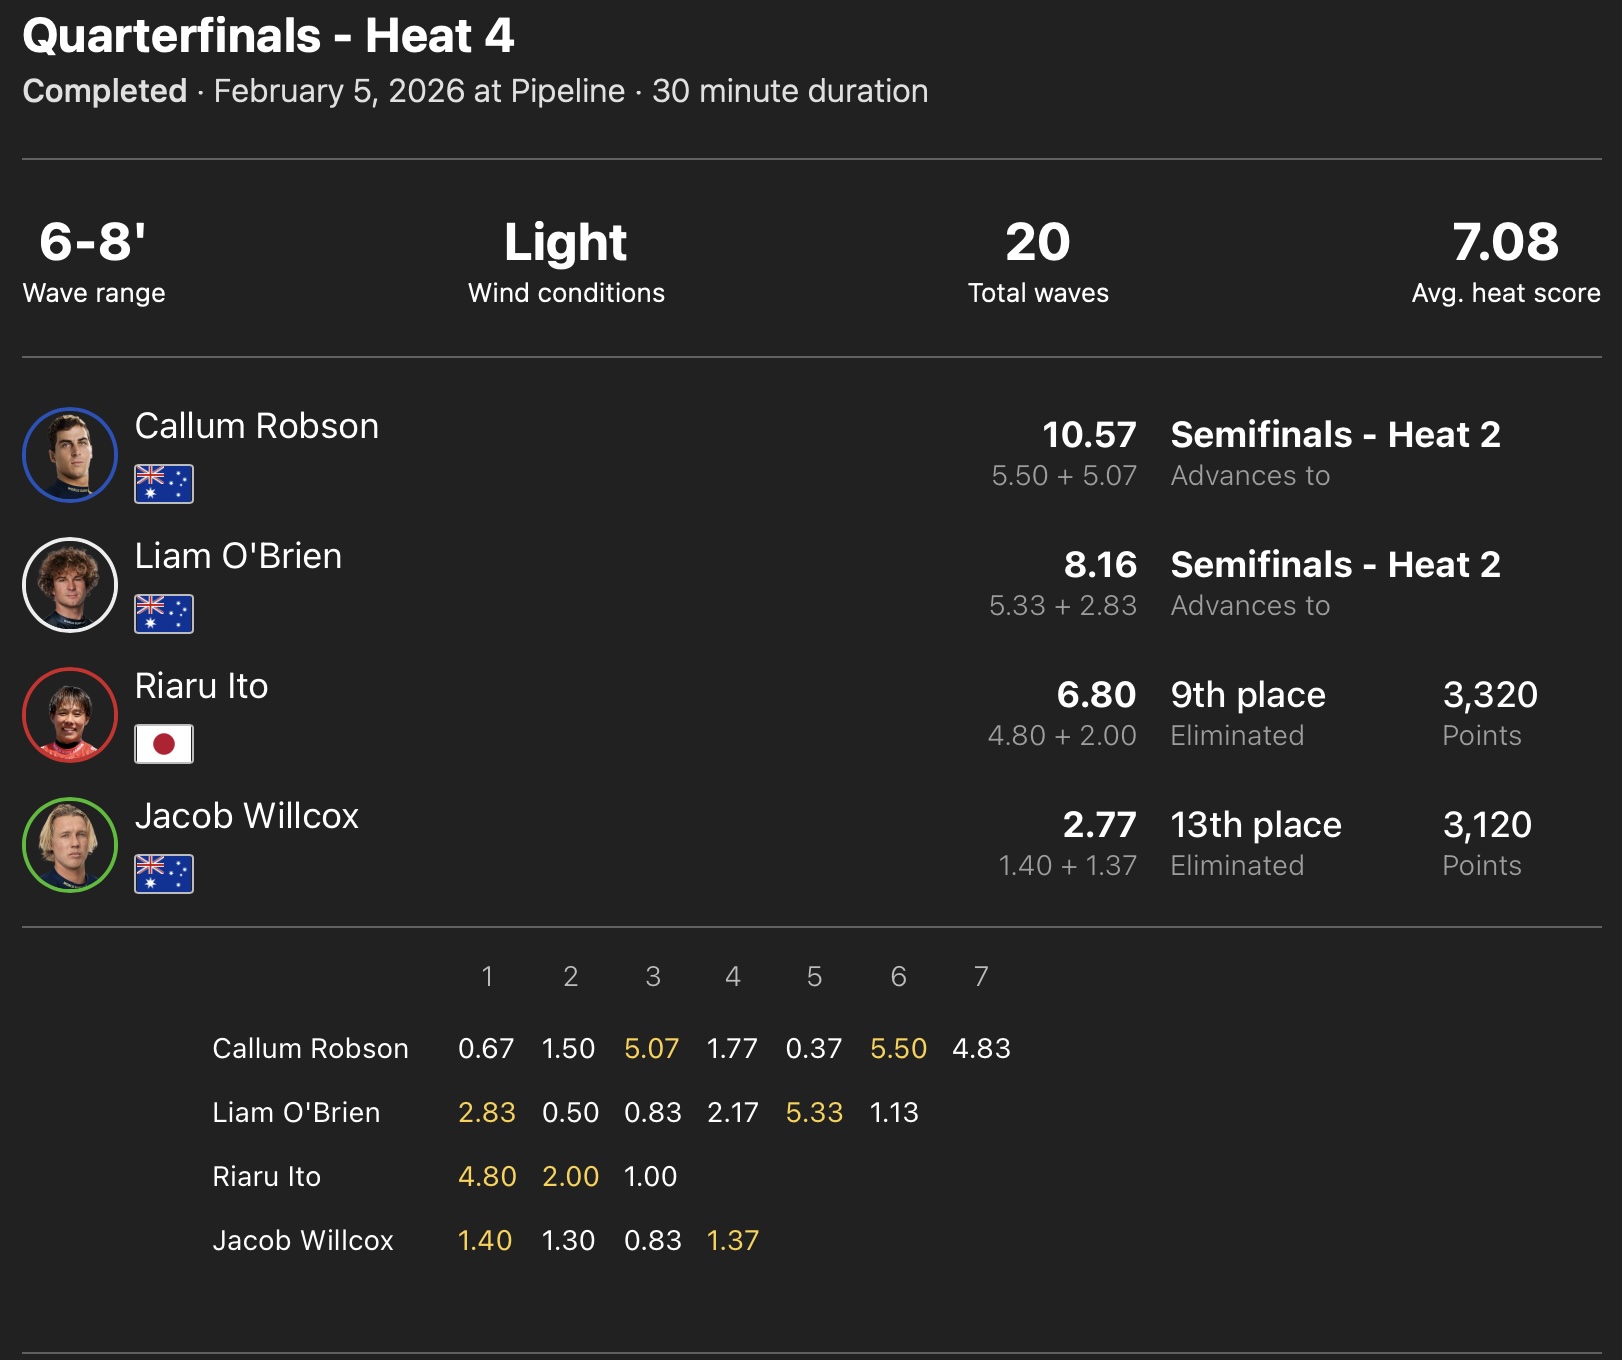Viewport: 1622px width, 1360px height.
Task: Click Callum Robson's 10.57 heat total
Action: tap(1089, 435)
